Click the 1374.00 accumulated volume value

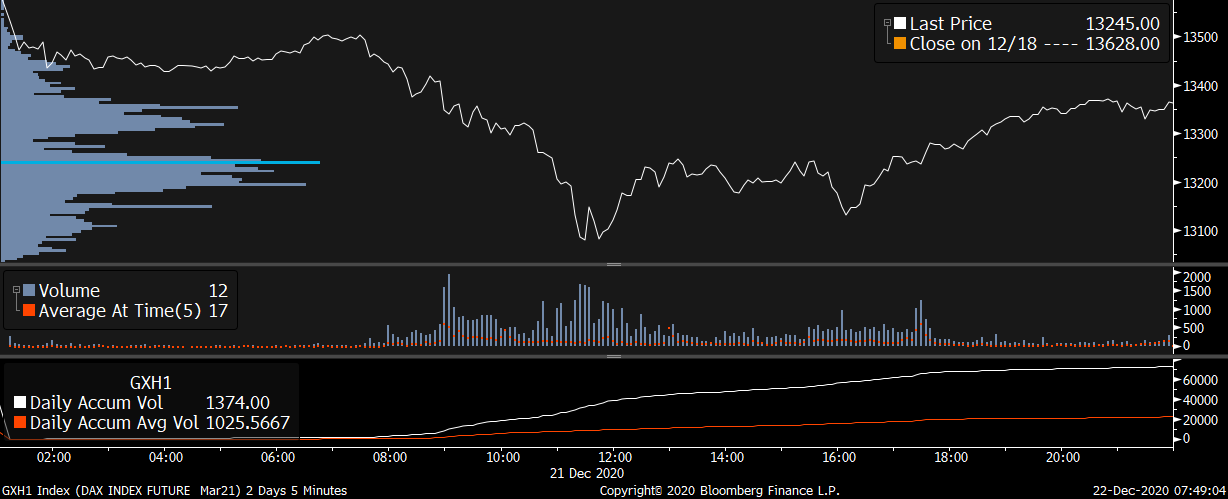pyautogui.click(x=238, y=403)
